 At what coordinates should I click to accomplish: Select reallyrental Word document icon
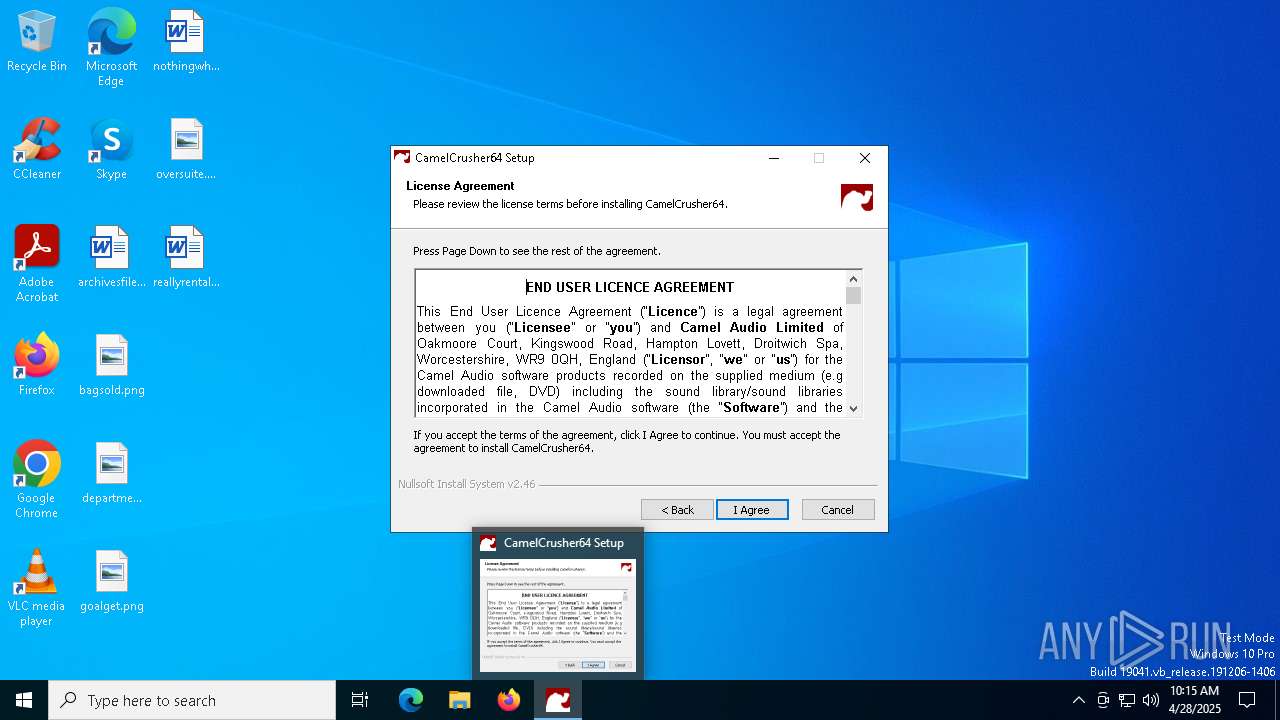click(186, 258)
